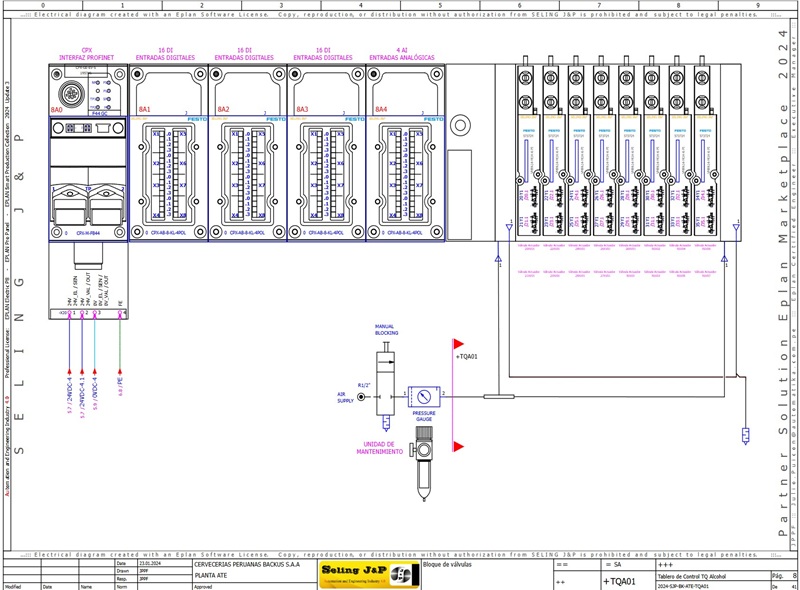Click the air supply port symbol
800x590 pixels.
pos(359,397)
